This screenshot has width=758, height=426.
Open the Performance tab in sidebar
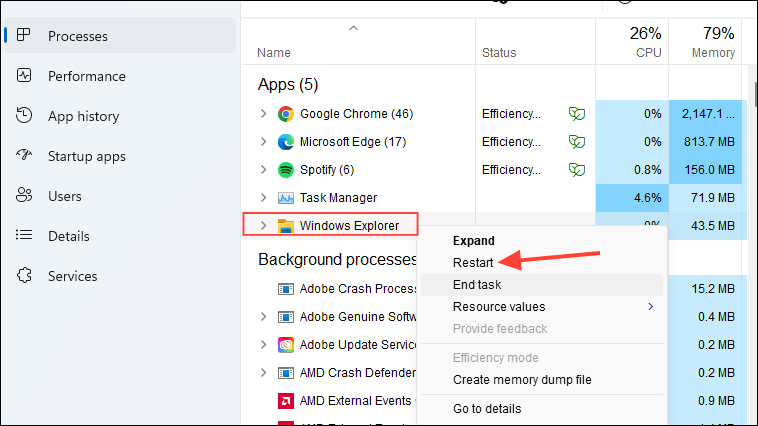point(87,76)
